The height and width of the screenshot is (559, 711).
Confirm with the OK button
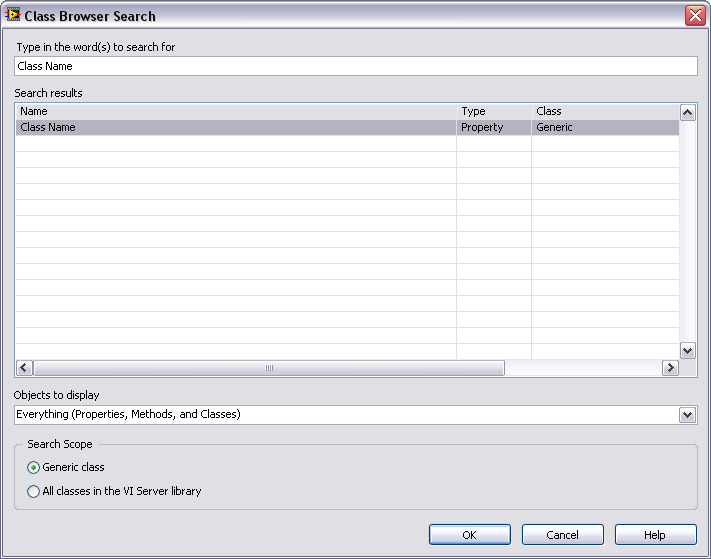[x=469, y=535]
